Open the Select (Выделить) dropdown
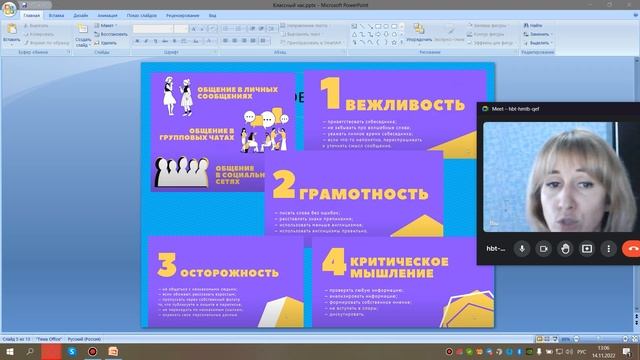The image size is (640, 360). click(x=538, y=43)
